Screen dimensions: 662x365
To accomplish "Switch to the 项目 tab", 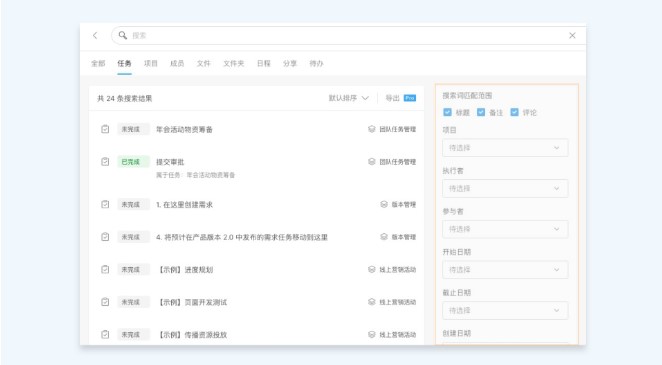I will (x=151, y=63).
